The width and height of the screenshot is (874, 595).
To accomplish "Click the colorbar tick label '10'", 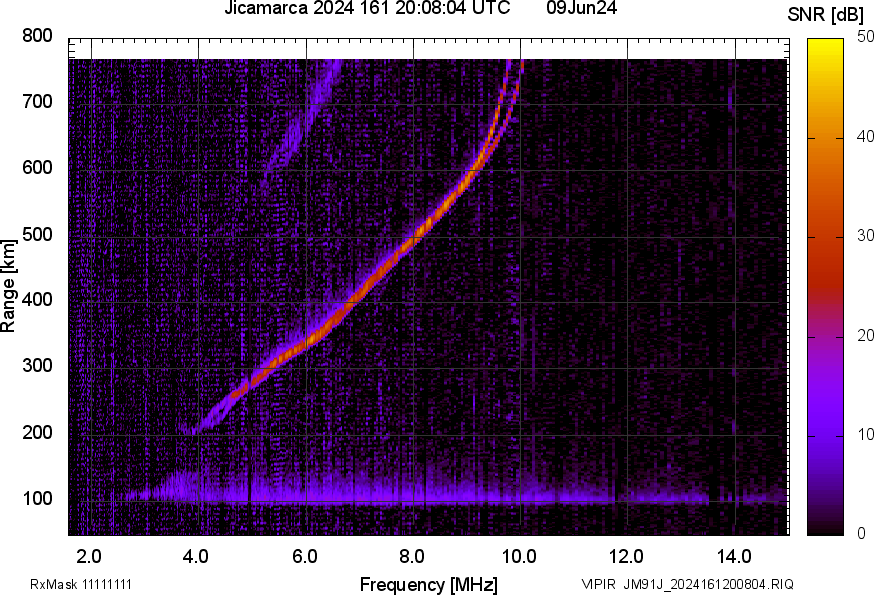I will coord(865,434).
